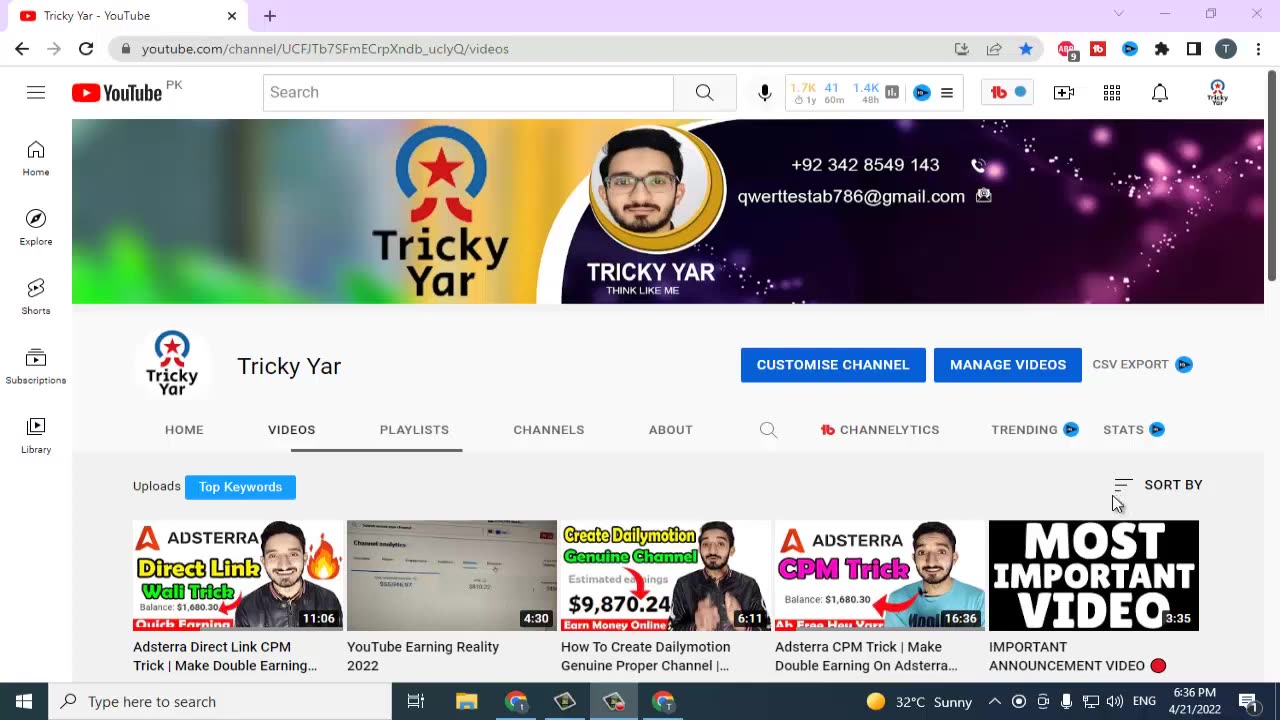Open the YouTube guide hamburger menu

pyautogui.click(x=36, y=92)
